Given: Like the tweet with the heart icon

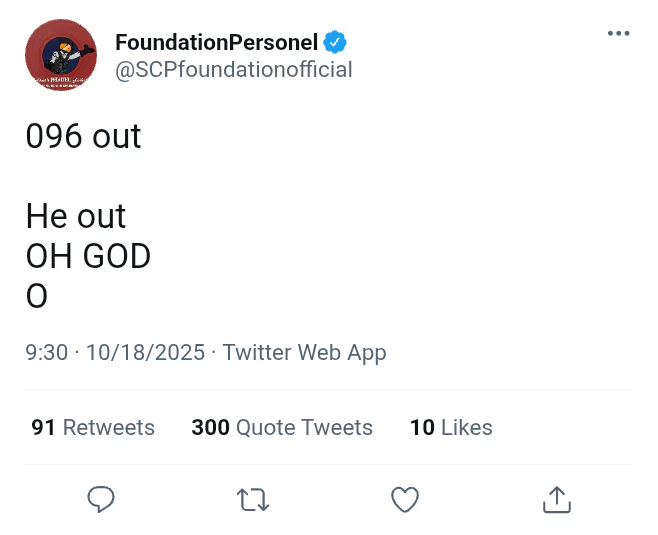Looking at the screenshot, I should point(404,499).
